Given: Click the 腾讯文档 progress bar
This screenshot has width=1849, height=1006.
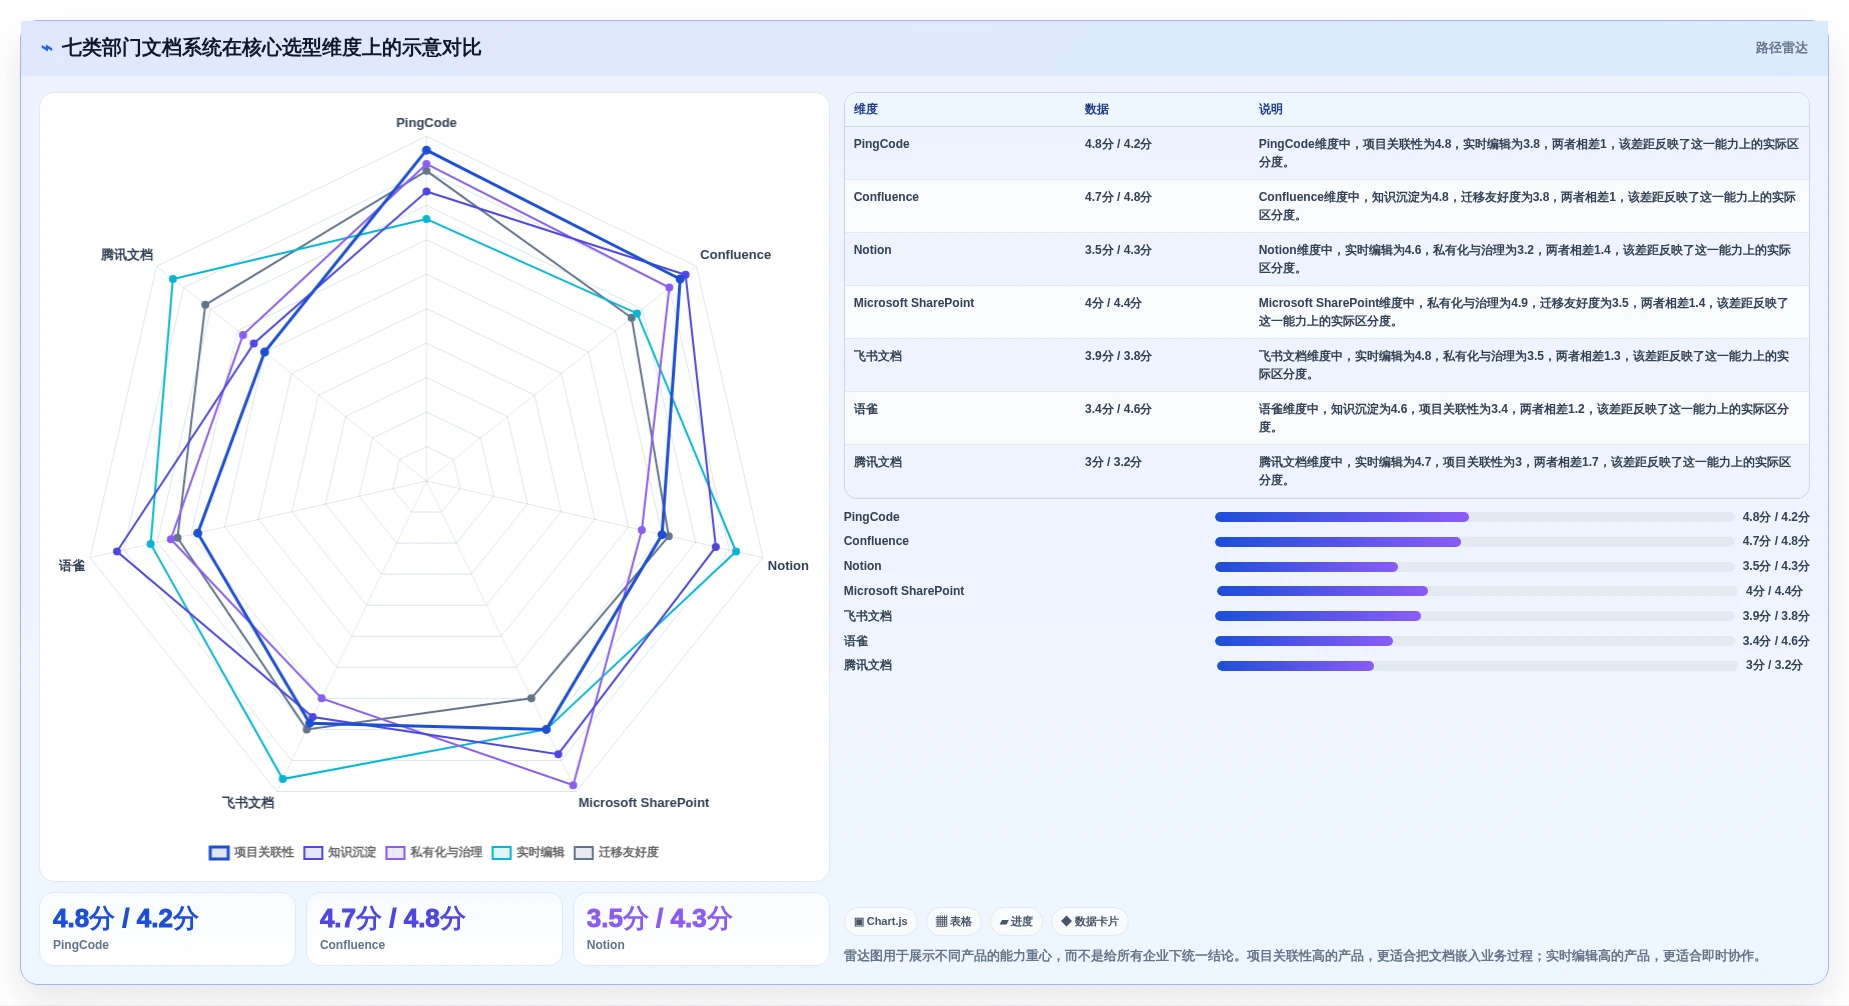Looking at the screenshot, I should click(1476, 666).
